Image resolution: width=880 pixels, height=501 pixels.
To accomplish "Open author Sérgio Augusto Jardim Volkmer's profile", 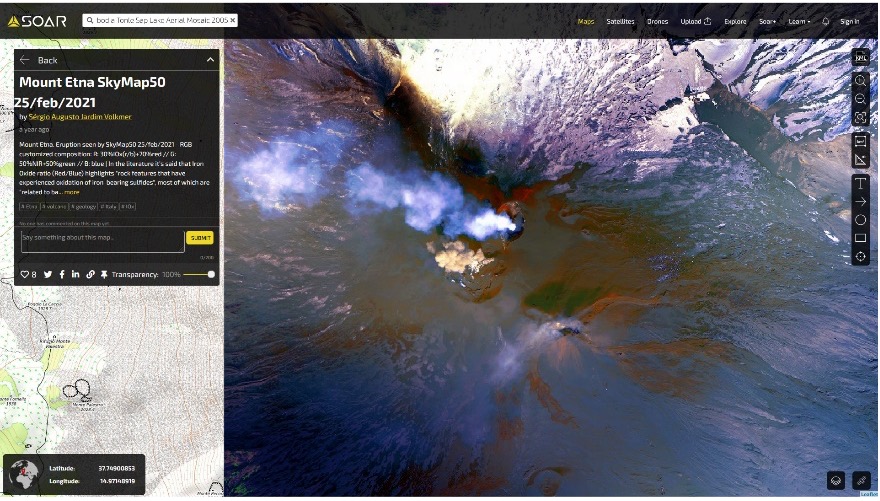I will click(x=80, y=117).
